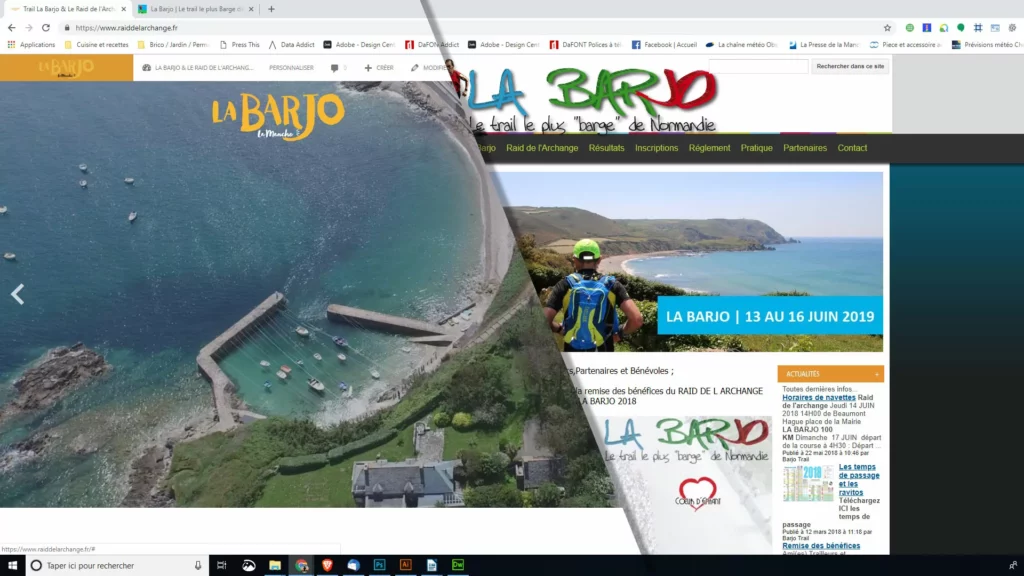Image resolution: width=1024 pixels, height=576 pixels.
Task: Open 'La chaîne météo' bookmark
Action: click(x=741, y=45)
